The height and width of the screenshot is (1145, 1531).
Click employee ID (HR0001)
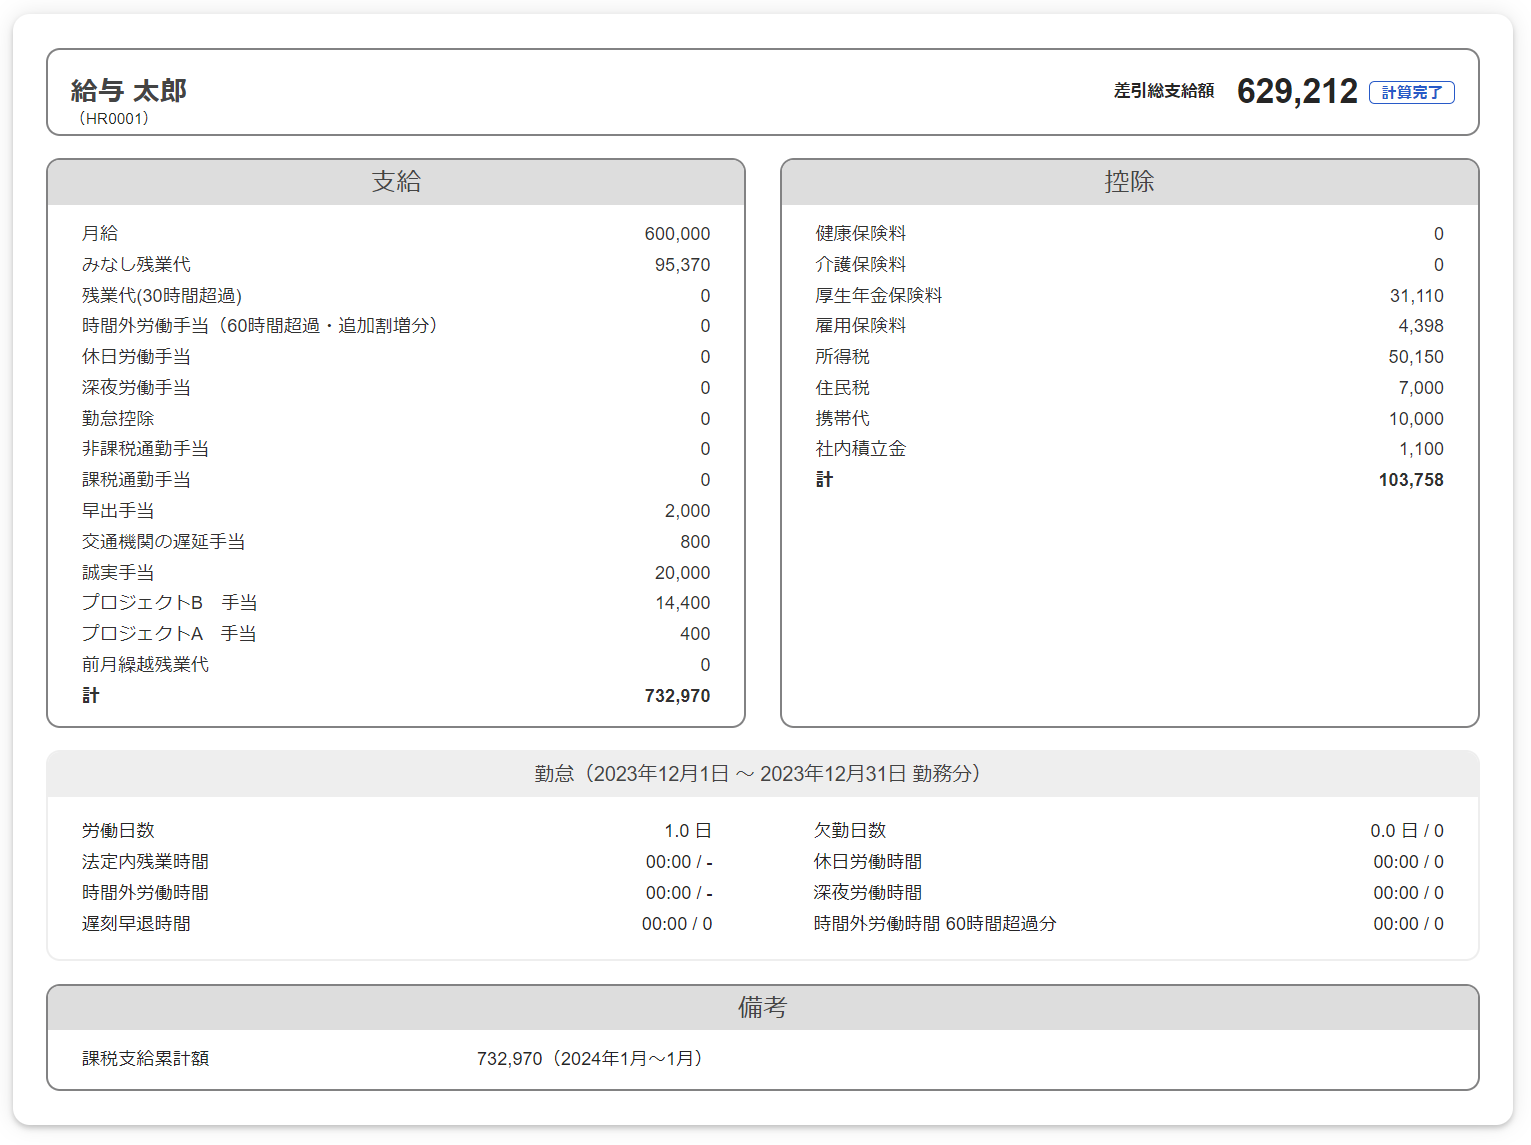pos(114,118)
